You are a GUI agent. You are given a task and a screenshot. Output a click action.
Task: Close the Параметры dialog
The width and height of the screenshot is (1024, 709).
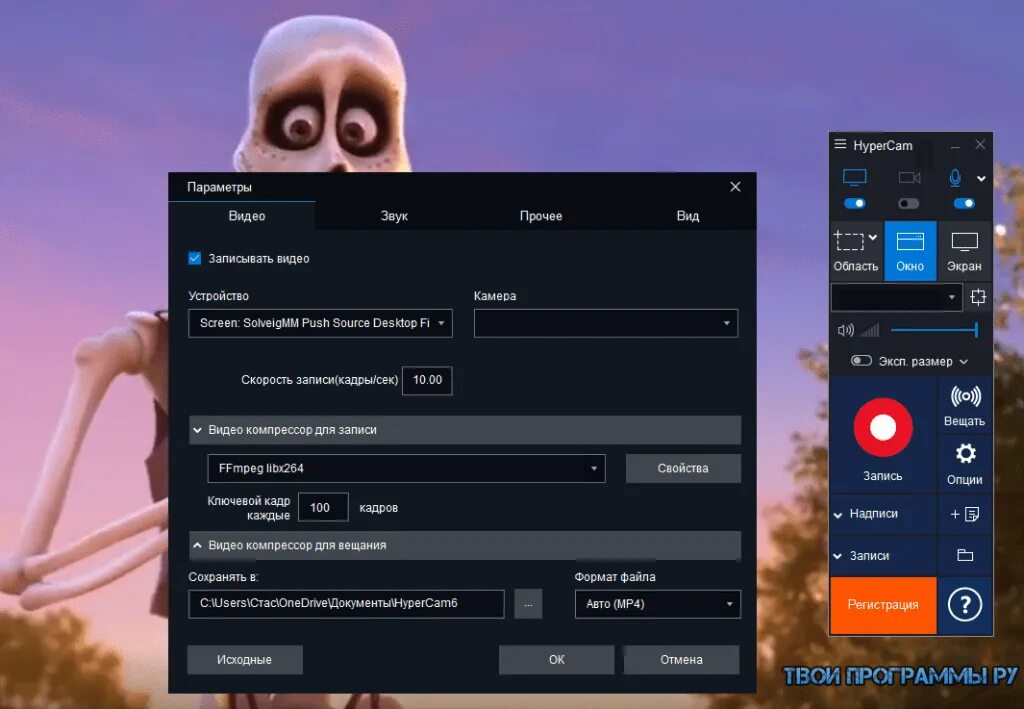click(735, 187)
